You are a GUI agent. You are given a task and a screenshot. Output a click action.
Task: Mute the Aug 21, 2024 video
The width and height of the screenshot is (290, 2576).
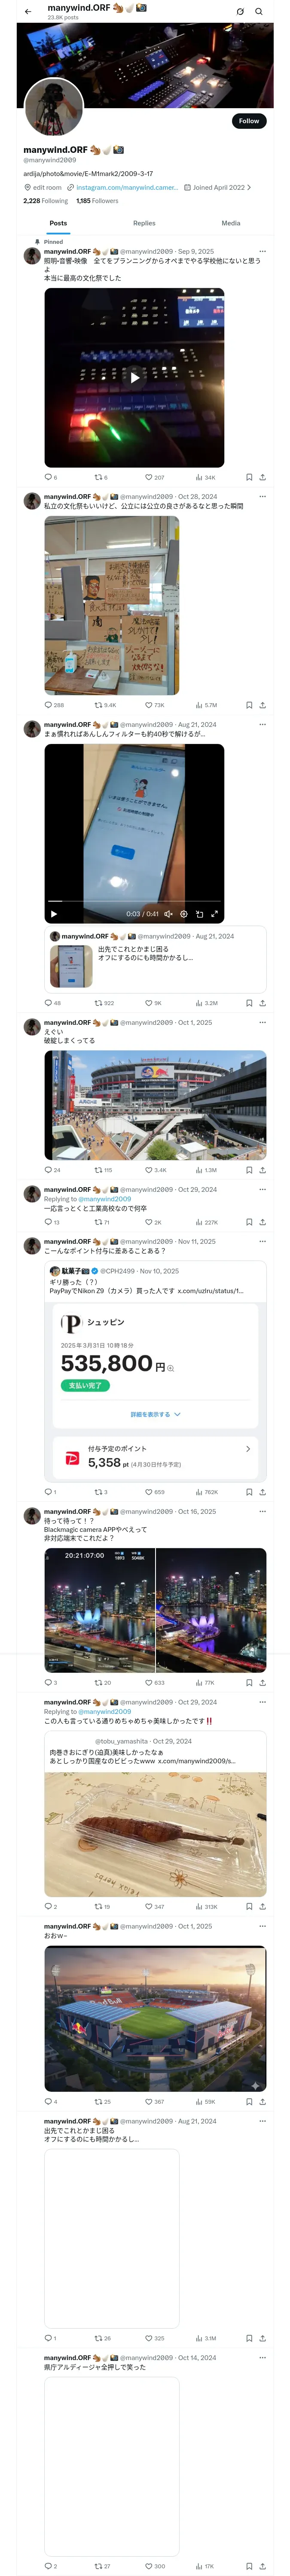click(168, 914)
